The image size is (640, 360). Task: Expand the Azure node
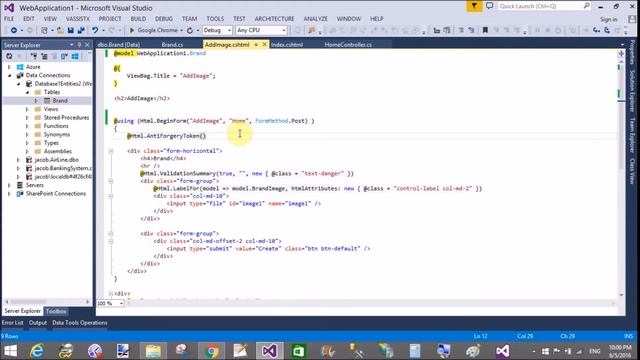point(9,67)
